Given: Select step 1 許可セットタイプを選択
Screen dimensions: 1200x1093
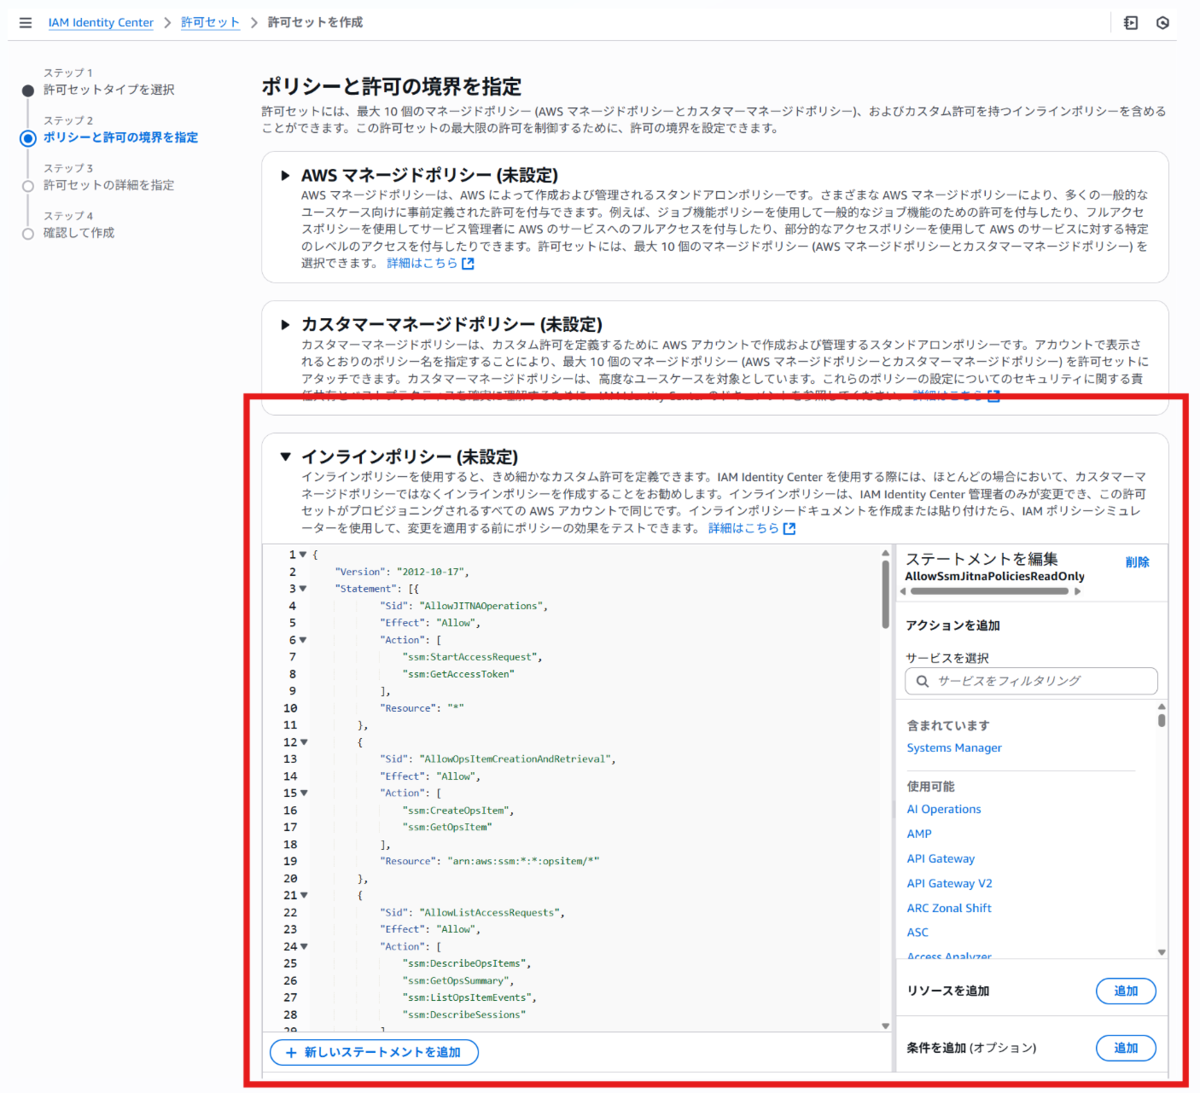Looking at the screenshot, I should (109, 90).
